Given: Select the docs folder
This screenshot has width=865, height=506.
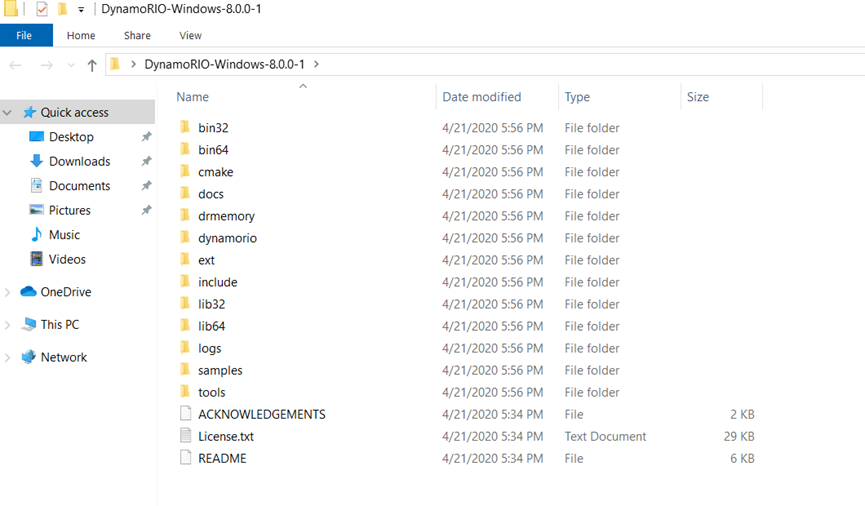Looking at the screenshot, I should tap(211, 194).
